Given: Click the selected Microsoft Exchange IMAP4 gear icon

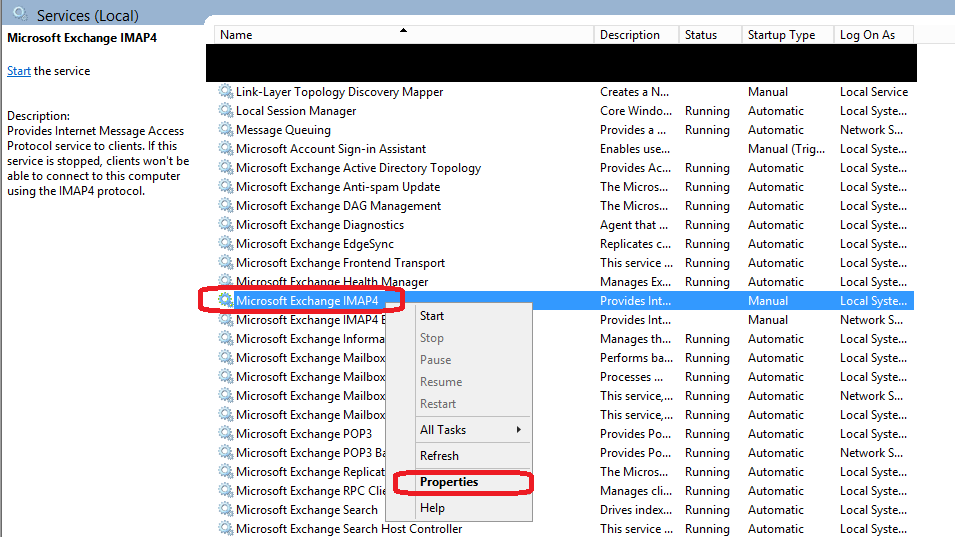Looking at the screenshot, I should pyautogui.click(x=226, y=300).
